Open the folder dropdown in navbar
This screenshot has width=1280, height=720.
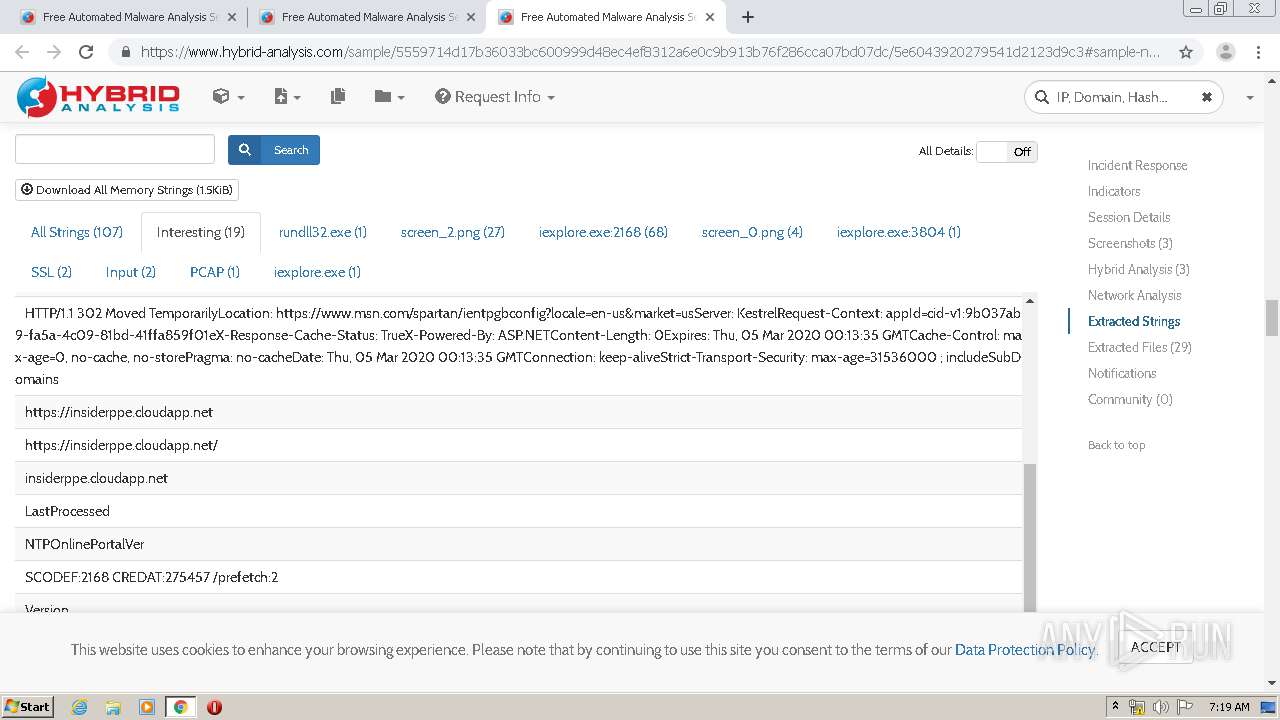389,96
